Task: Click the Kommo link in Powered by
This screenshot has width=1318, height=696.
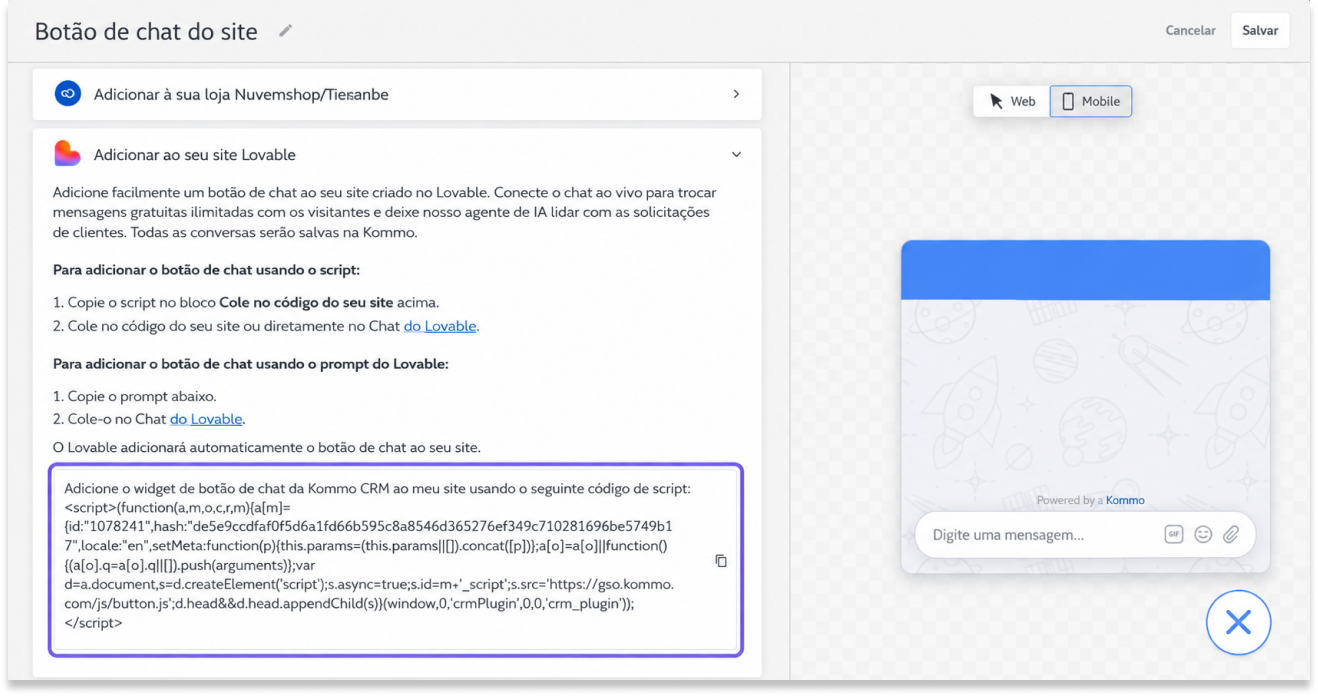Action: coord(1125,500)
